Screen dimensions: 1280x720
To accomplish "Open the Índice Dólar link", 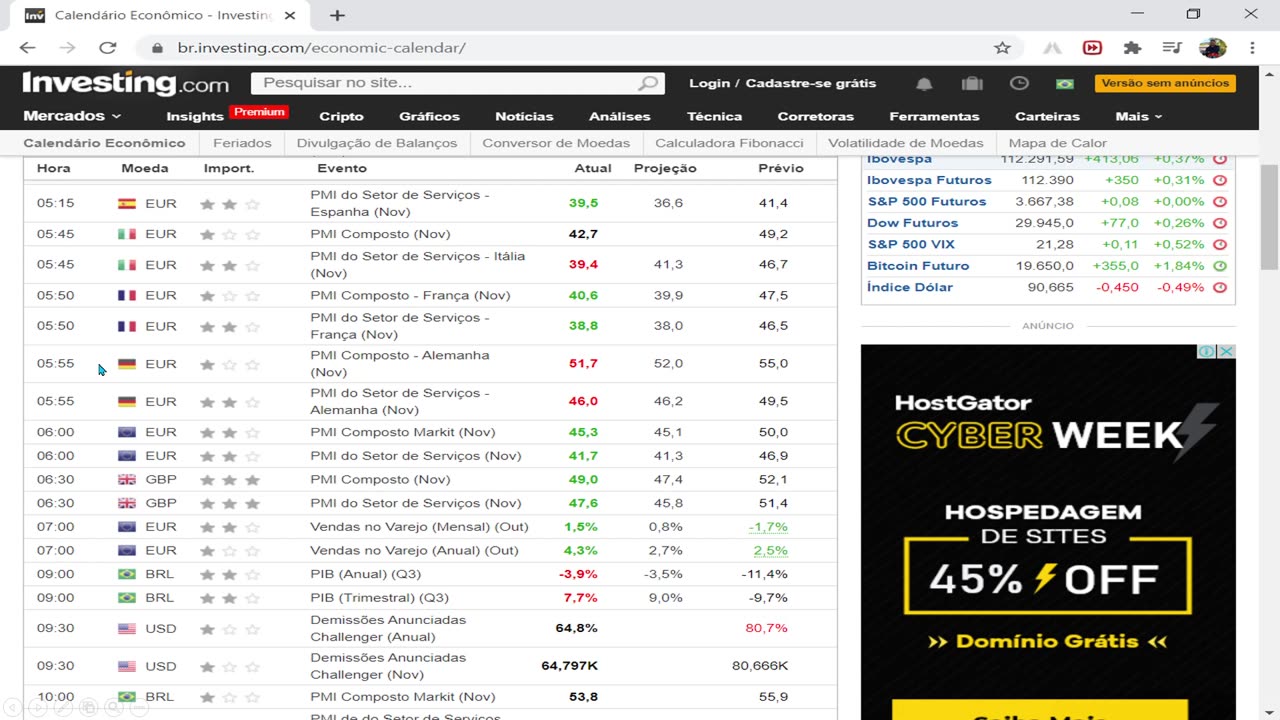I will tap(910, 287).
